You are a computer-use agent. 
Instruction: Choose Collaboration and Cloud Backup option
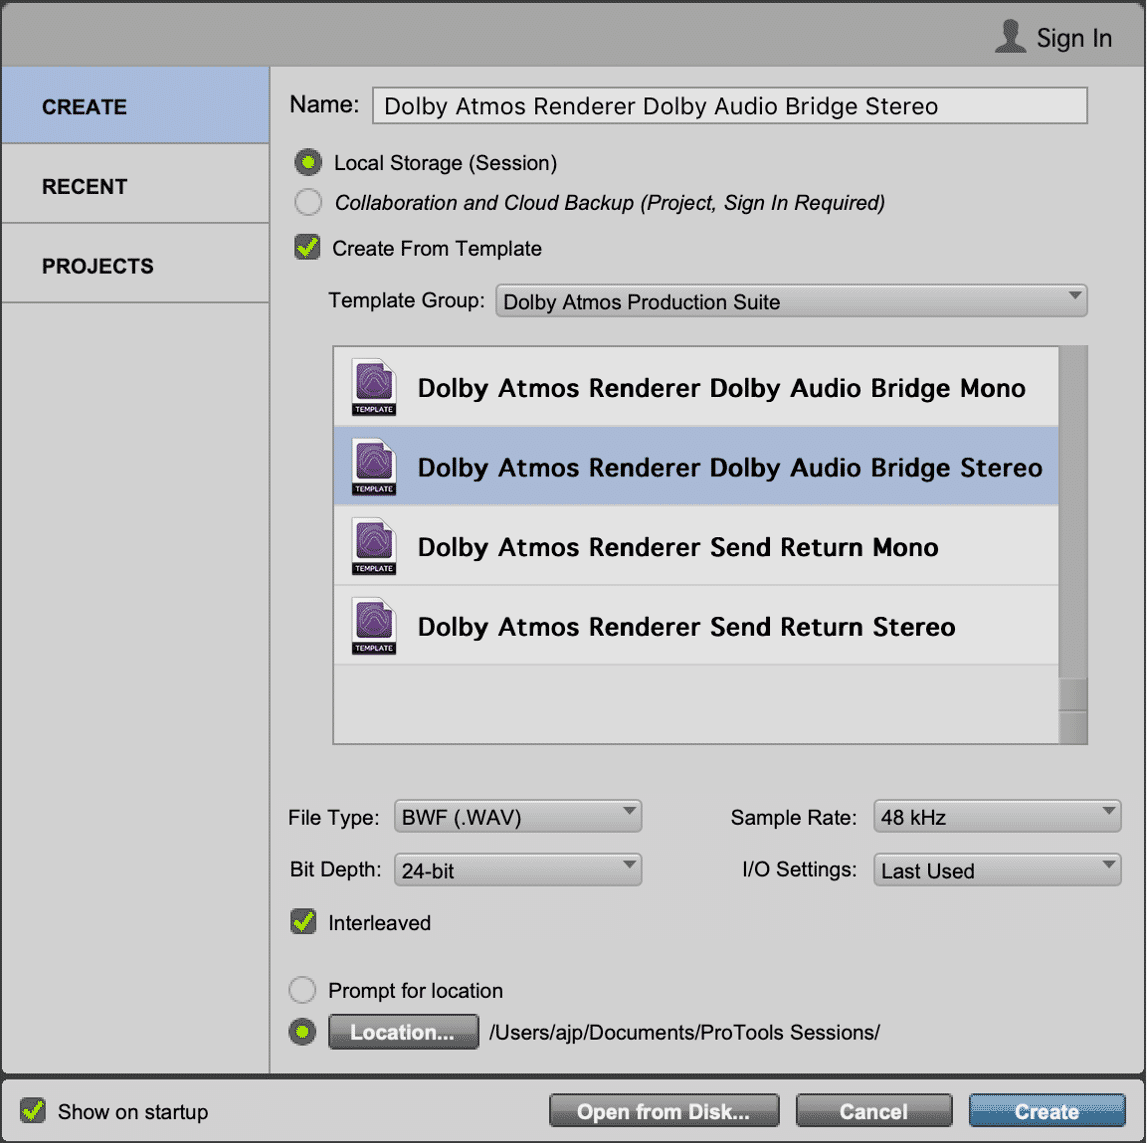308,202
